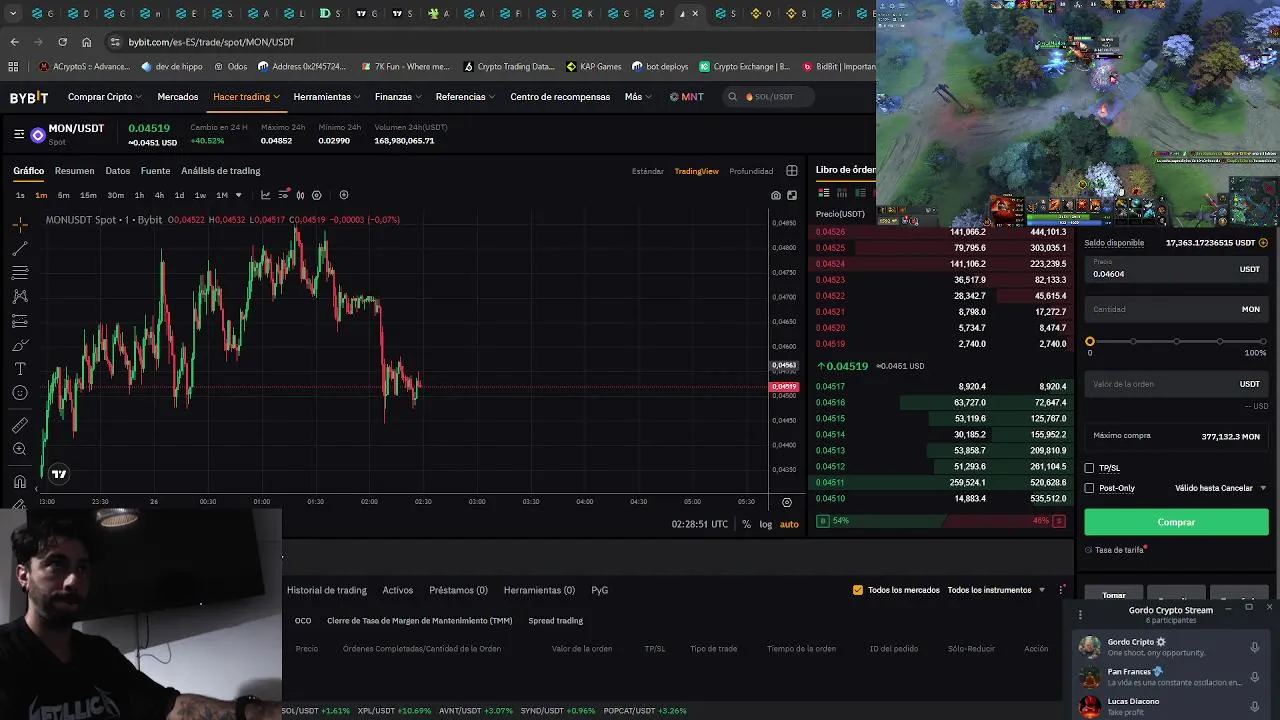Open the price scale settings gear
The width and height of the screenshot is (1280, 720).
tap(787, 502)
